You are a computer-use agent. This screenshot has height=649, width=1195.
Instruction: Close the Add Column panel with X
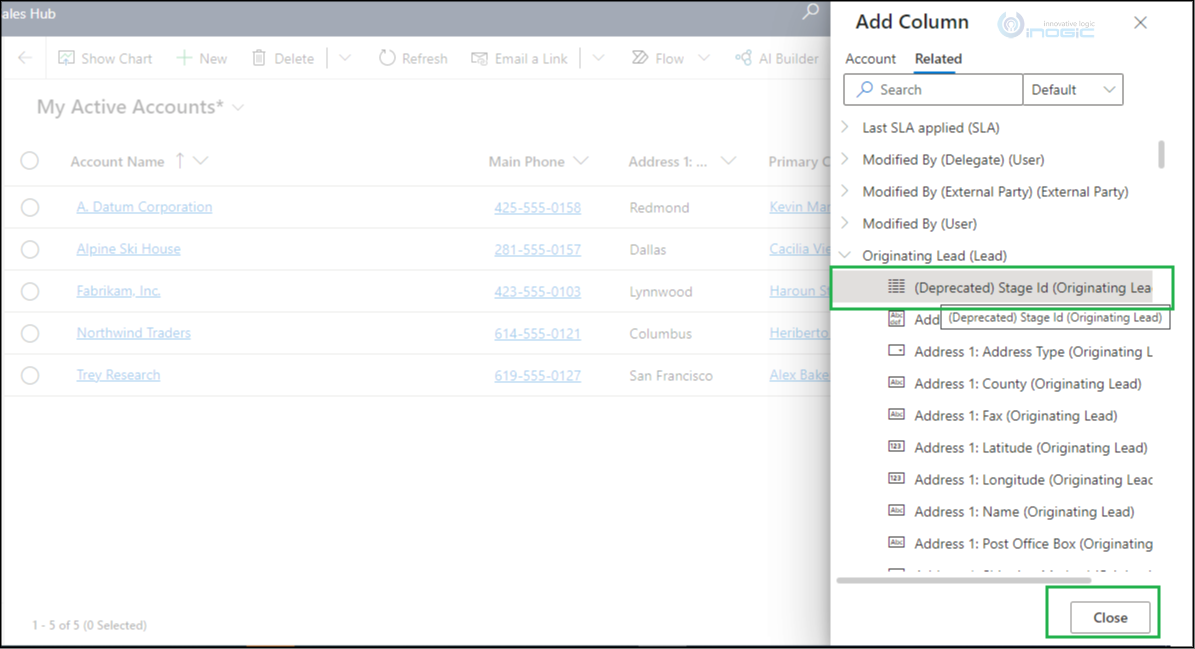[x=1140, y=23]
